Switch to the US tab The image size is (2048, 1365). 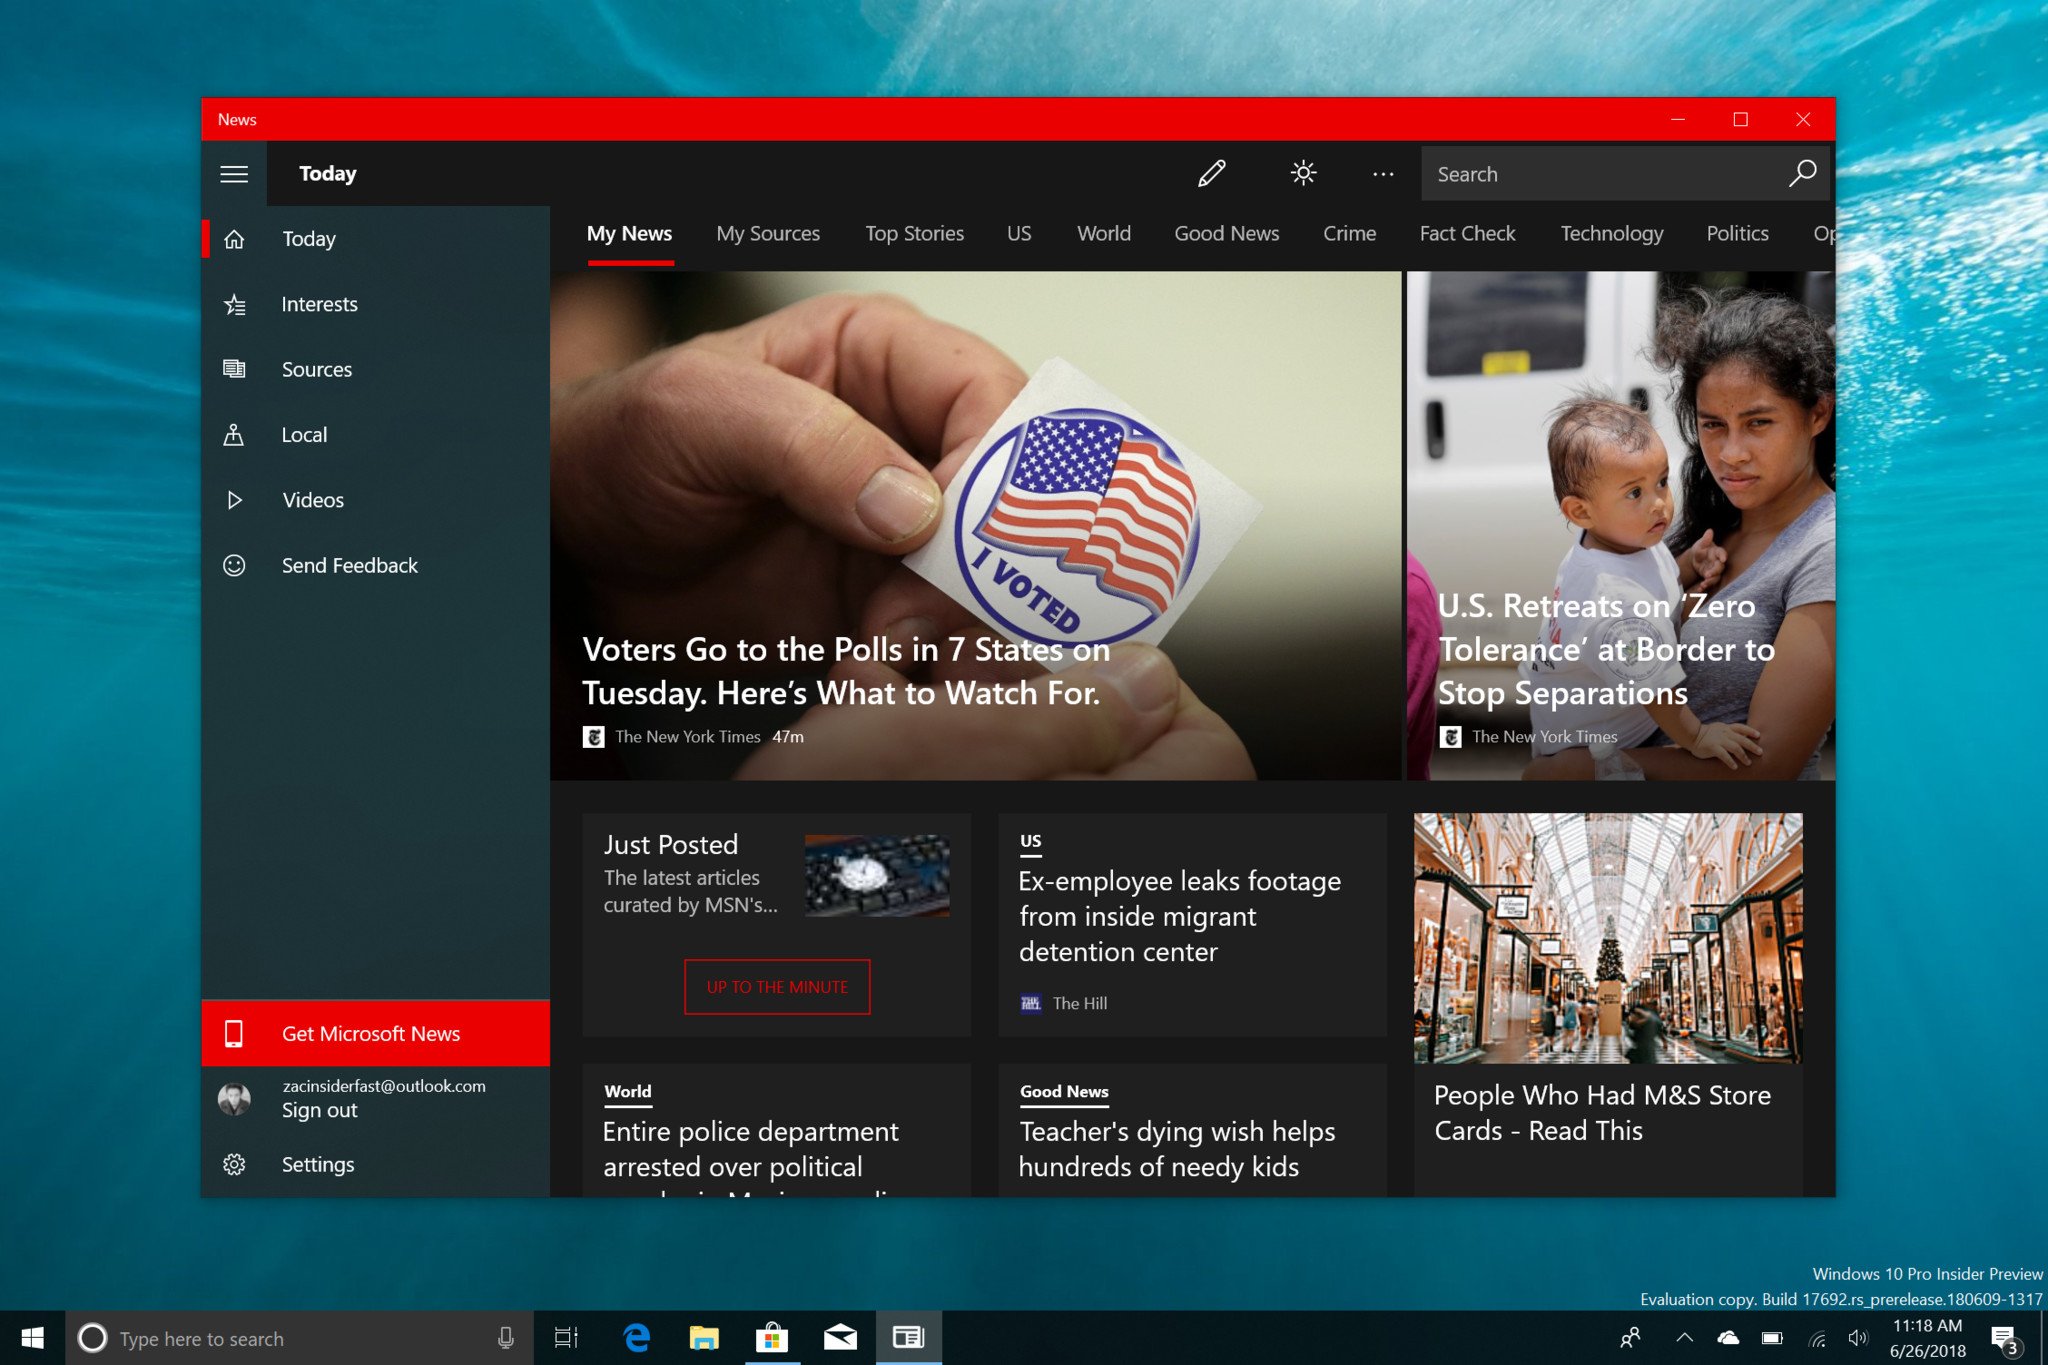[1019, 234]
